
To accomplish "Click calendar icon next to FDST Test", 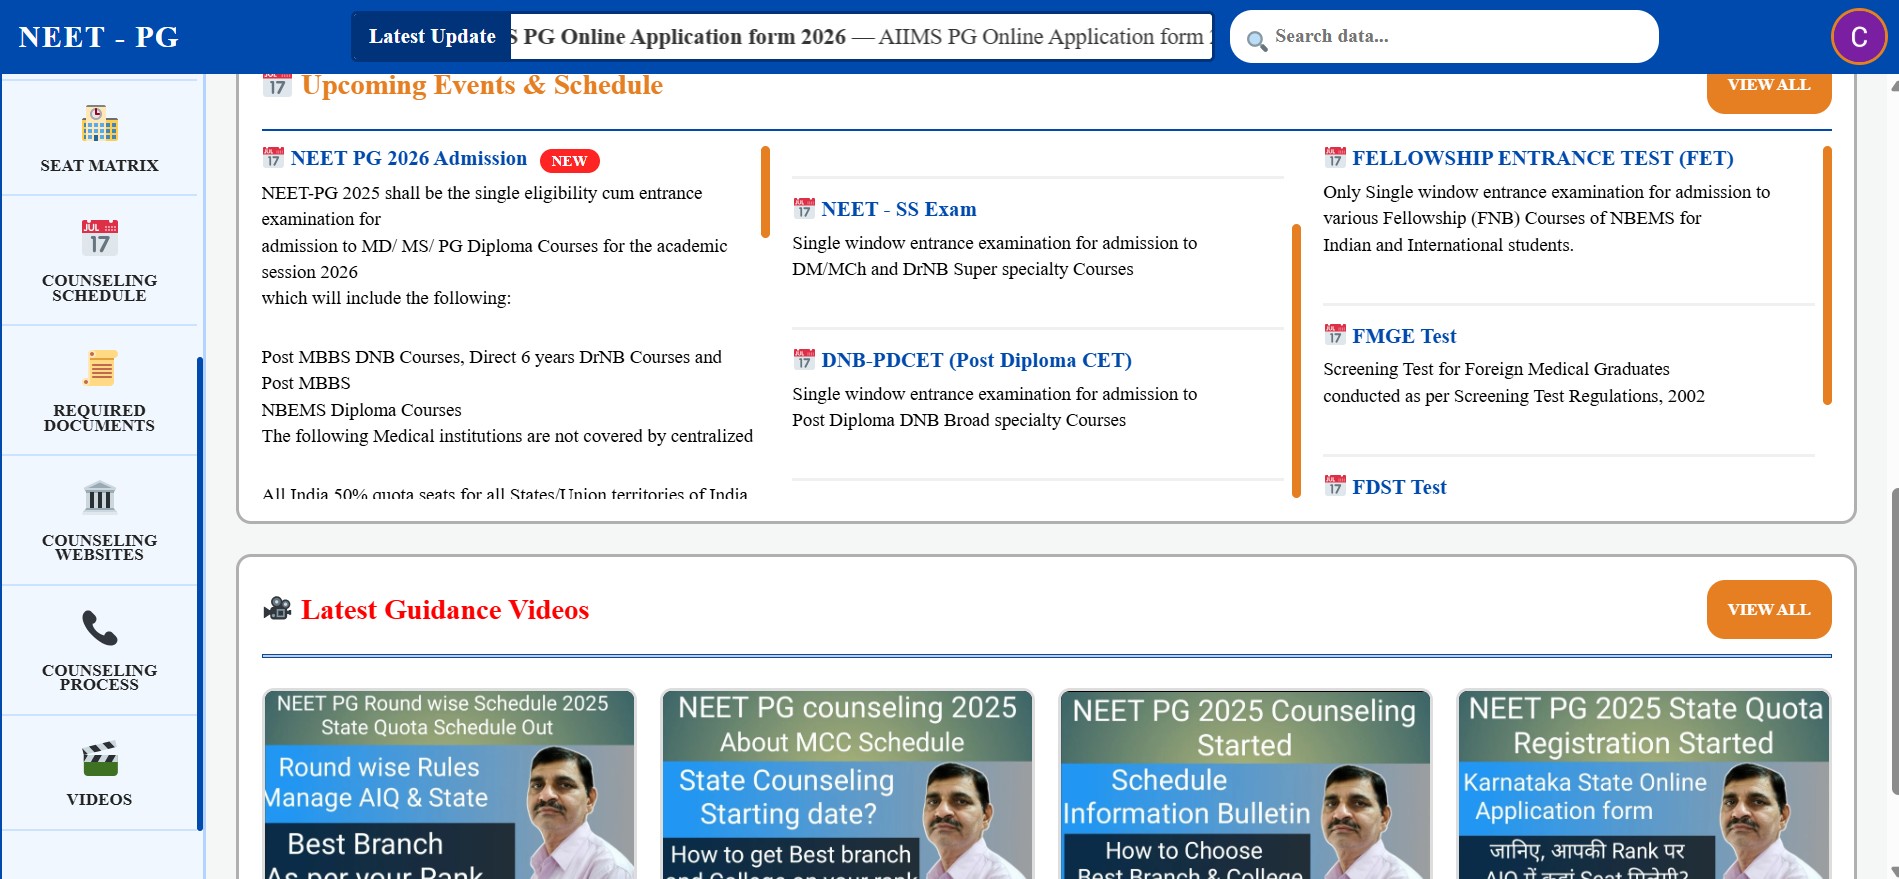I will (1335, 487).
